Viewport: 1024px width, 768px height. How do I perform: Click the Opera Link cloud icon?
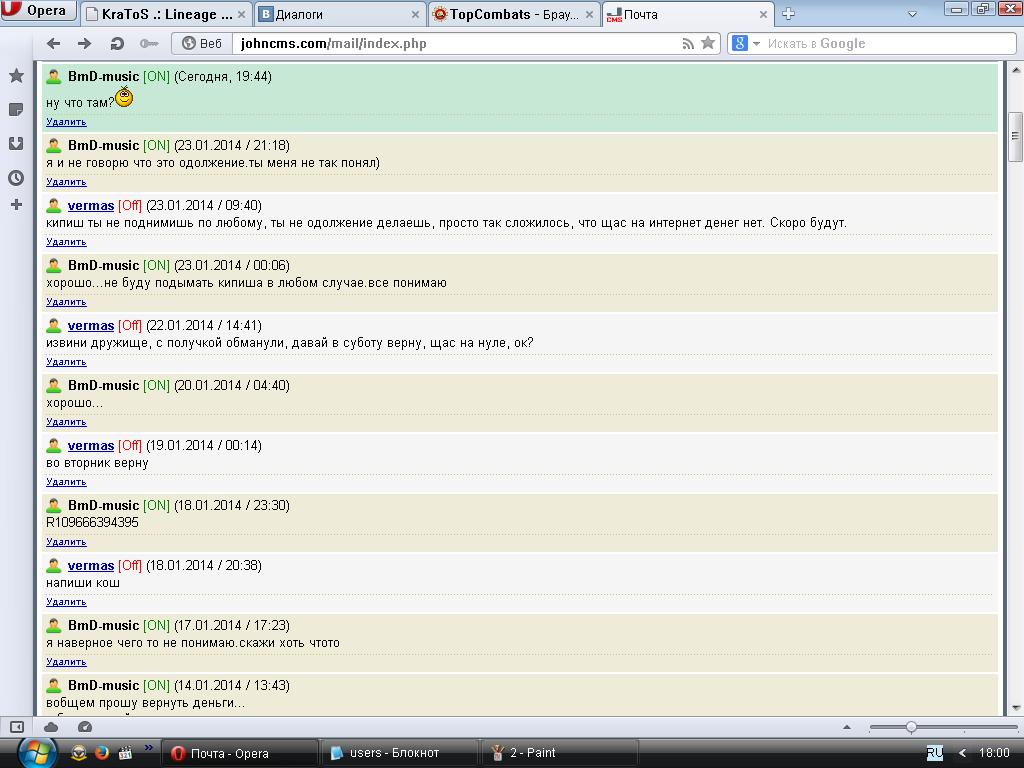click(x=51, y=727)
